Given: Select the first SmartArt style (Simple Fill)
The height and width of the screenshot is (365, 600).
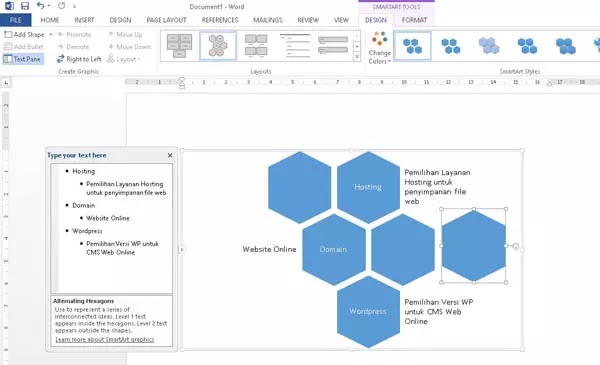Looking at the screenshot, I should 412,46.
